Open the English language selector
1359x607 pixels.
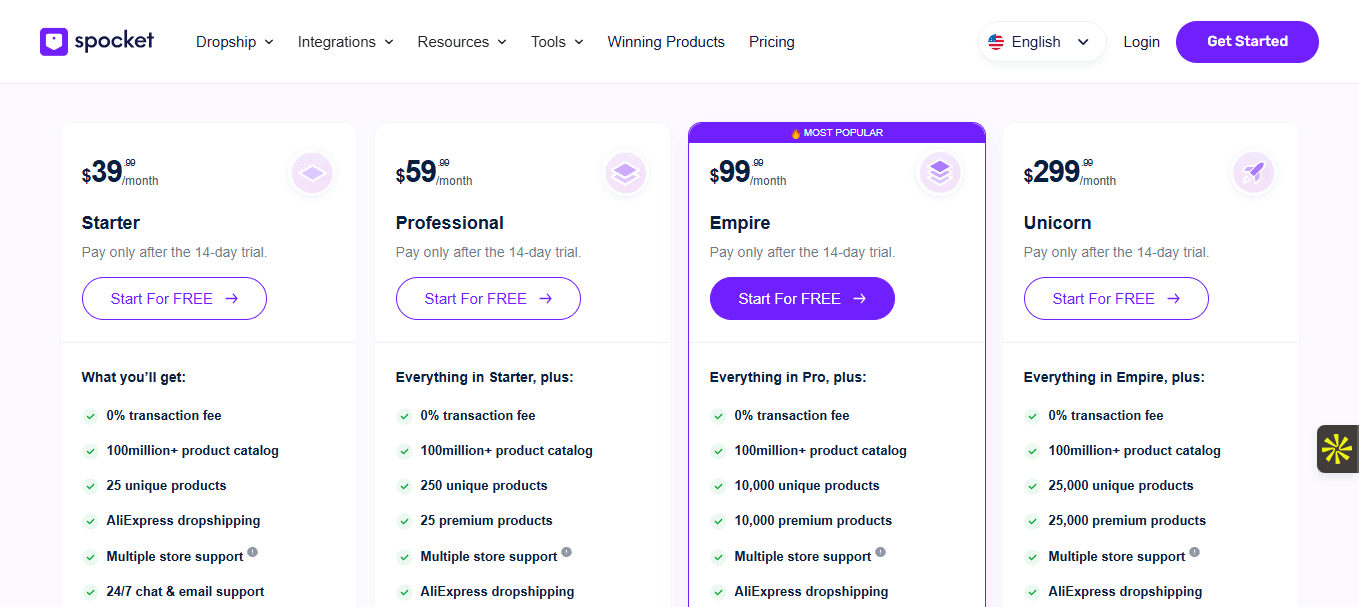point(1041,42)
